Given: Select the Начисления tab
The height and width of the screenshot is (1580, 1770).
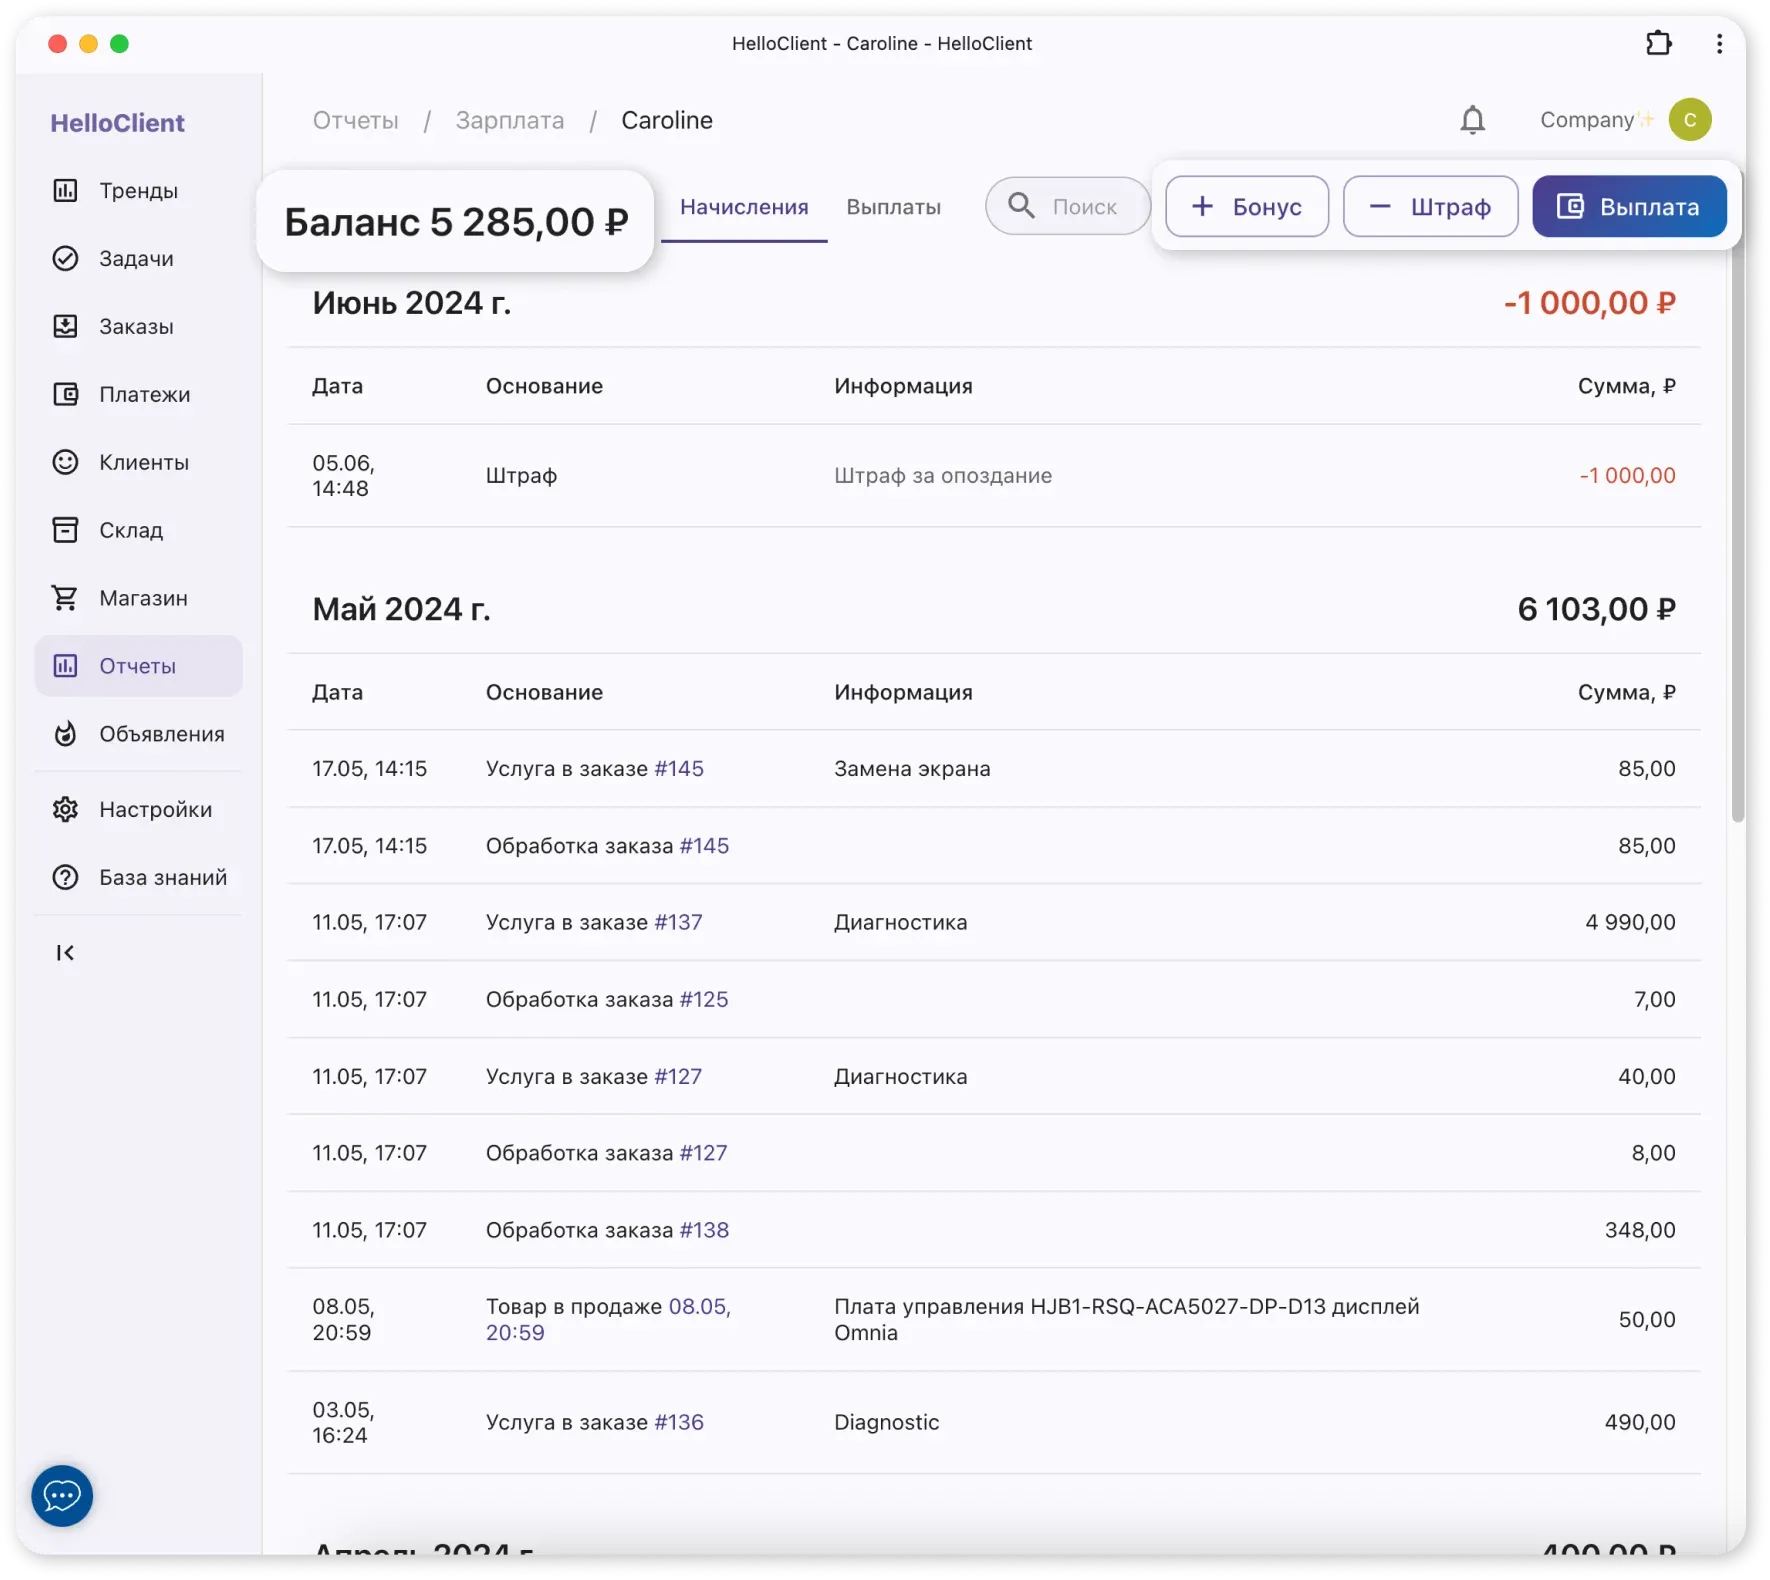Looking at the screenshot, I should (x=744, y=207).
